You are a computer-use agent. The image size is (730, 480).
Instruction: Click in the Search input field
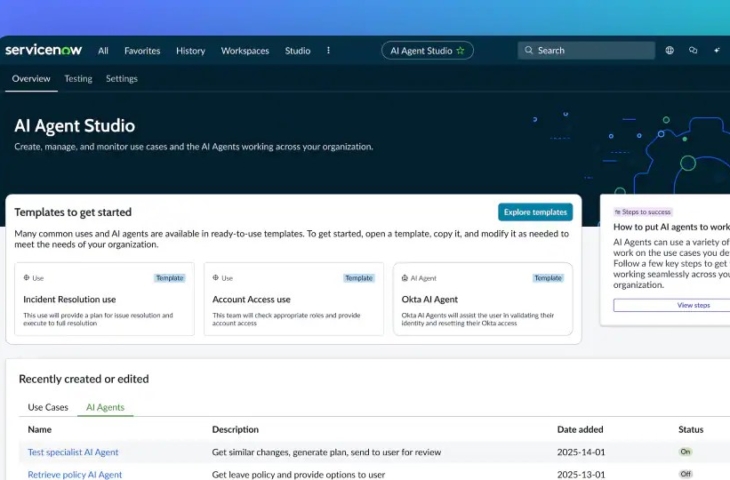coord(586,50)
